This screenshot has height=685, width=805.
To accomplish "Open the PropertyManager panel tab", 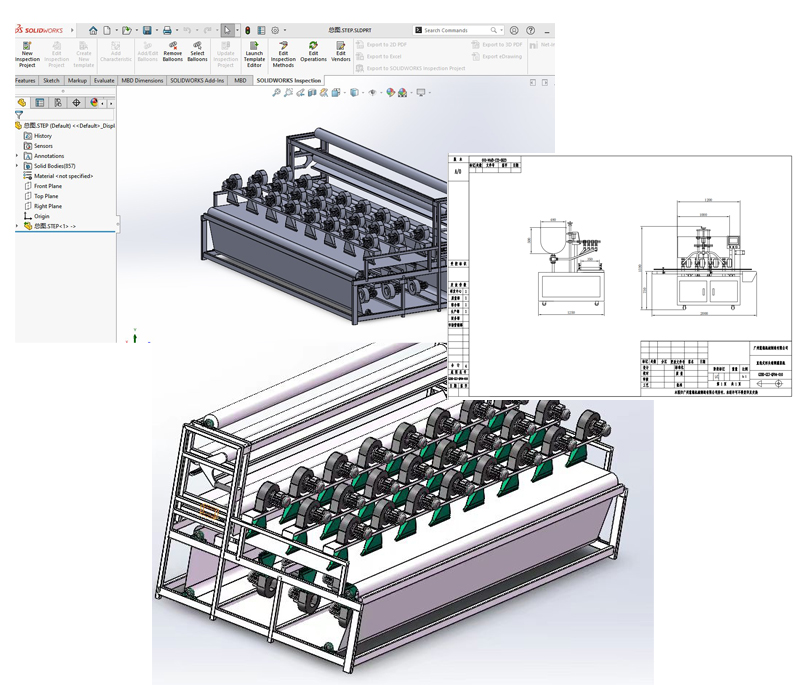I will click(40, 102).
